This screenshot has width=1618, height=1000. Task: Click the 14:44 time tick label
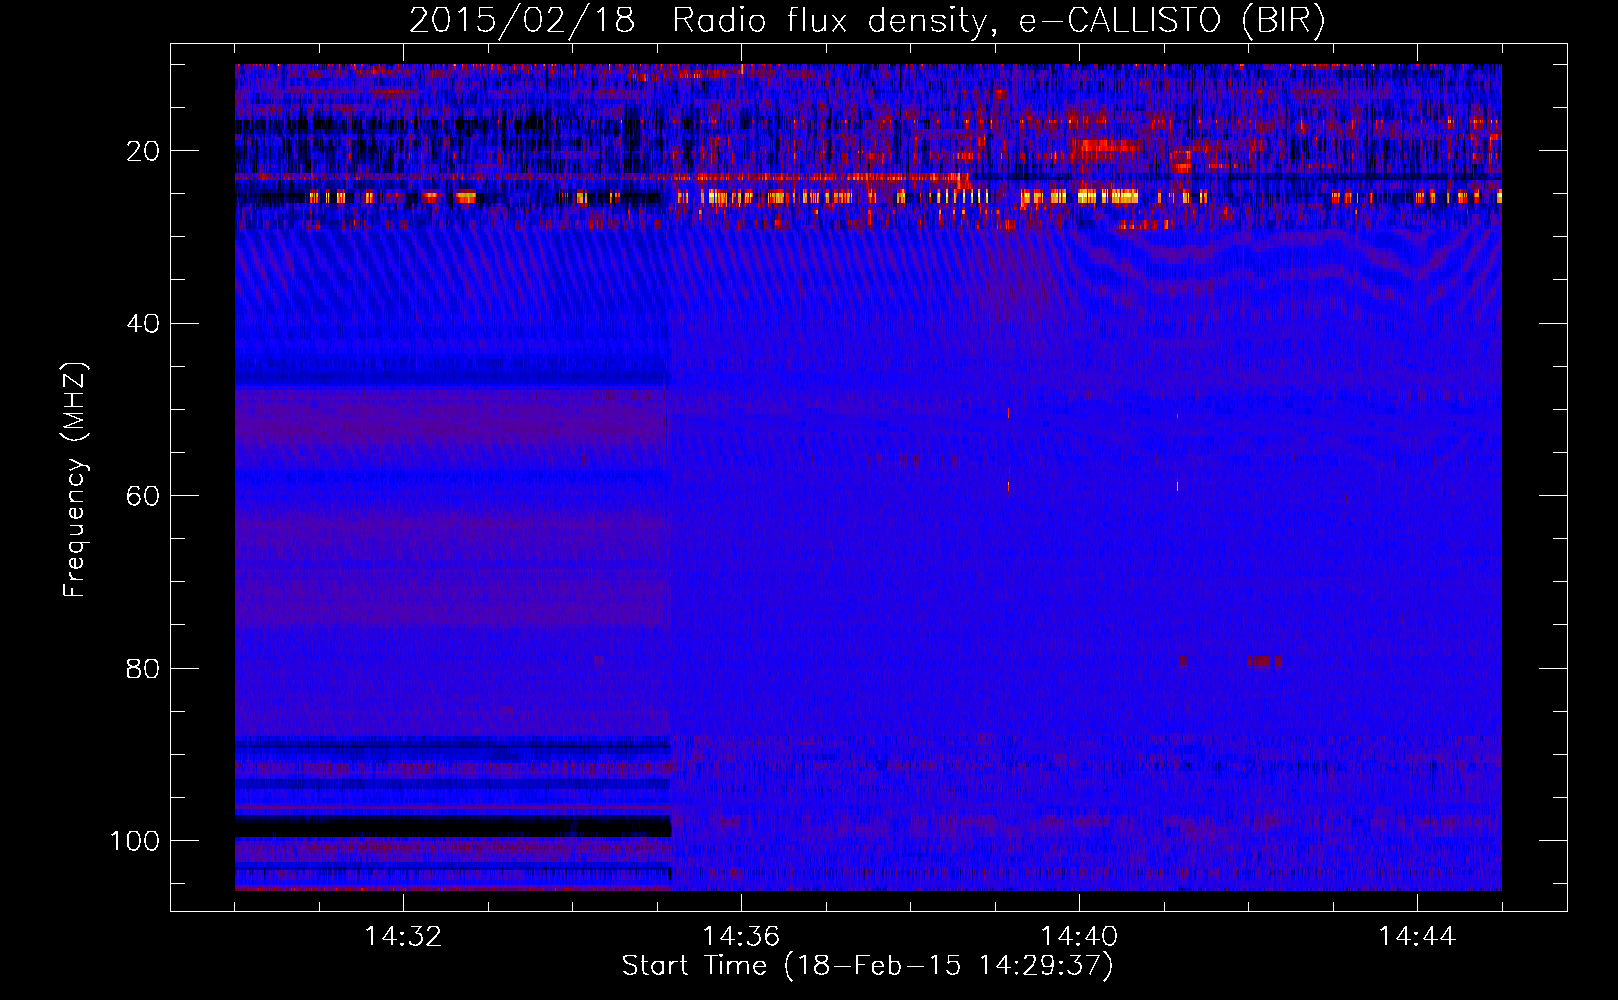pyautogui.click(x=1417, y=937)
